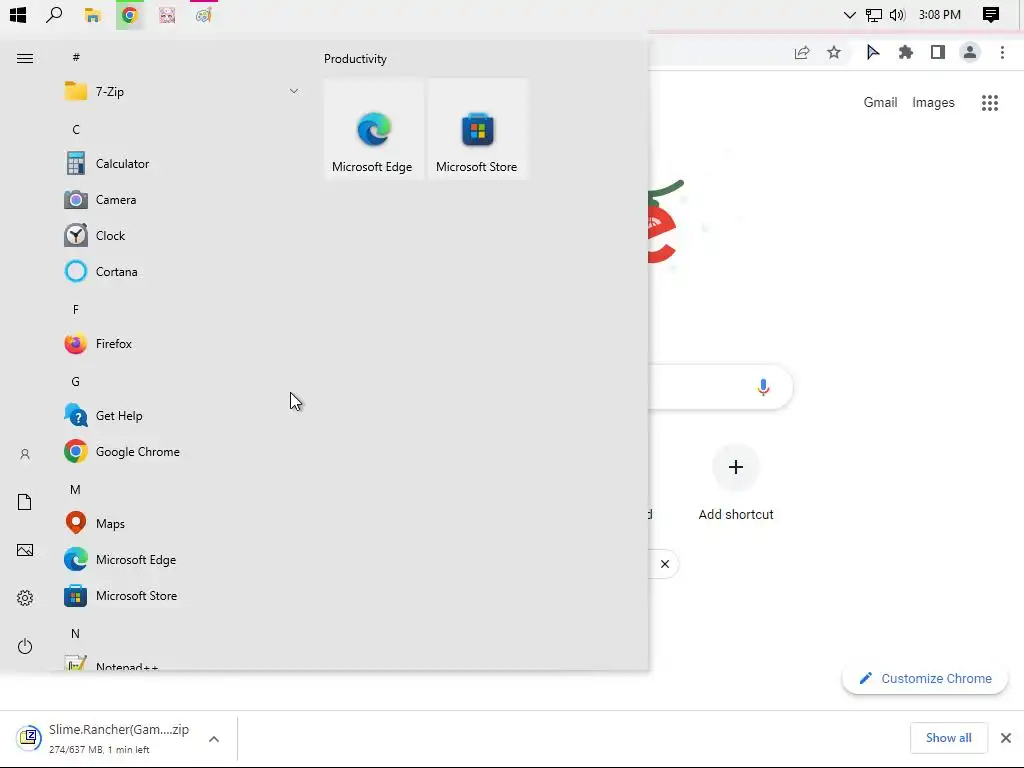Launch Calculator from the app list

pos(182,164)
